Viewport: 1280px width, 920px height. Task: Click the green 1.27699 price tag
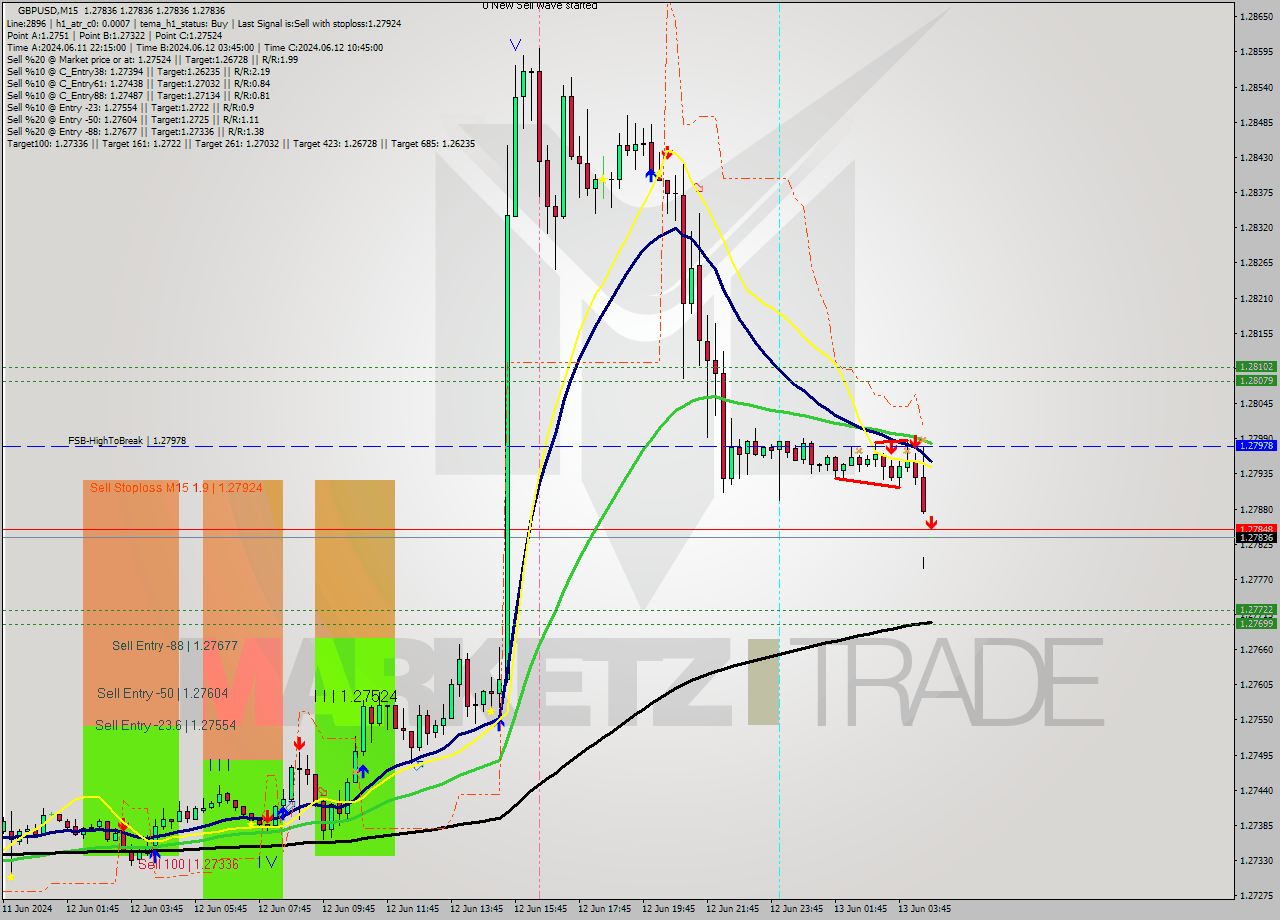coord(1256,624)
